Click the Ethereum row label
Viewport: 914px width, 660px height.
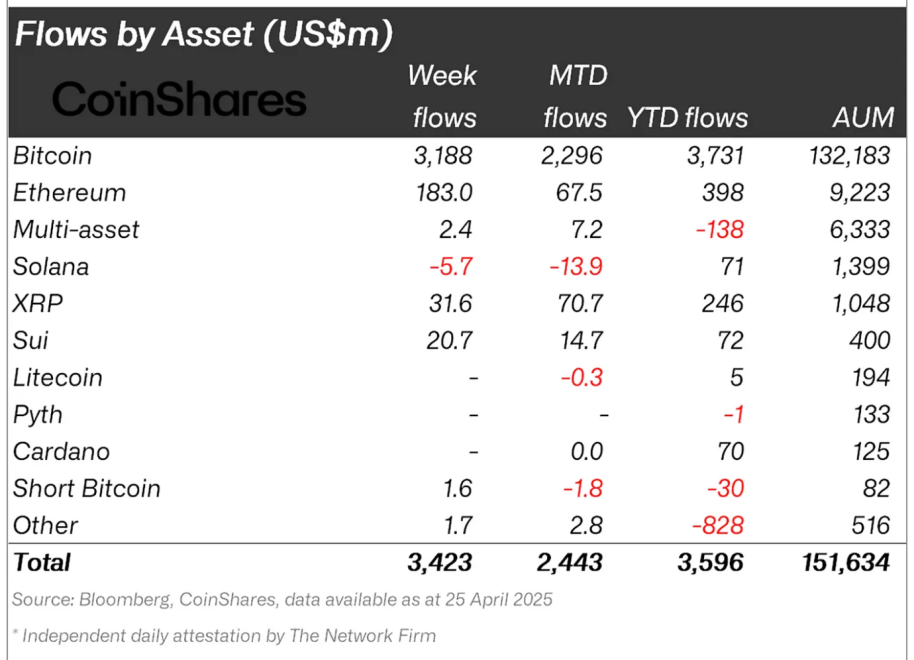tap(69, 193)
